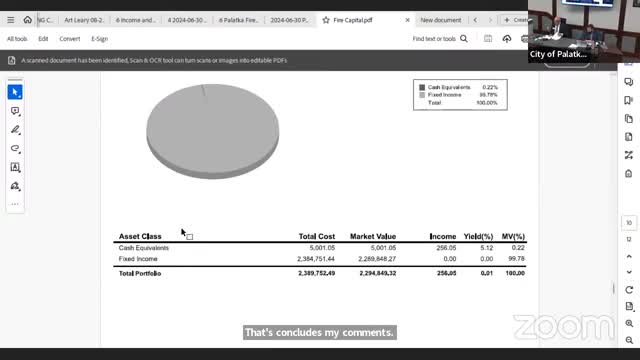Open the All tools panel
This screenshot has height=360, width=640.
tap(17, 39)
